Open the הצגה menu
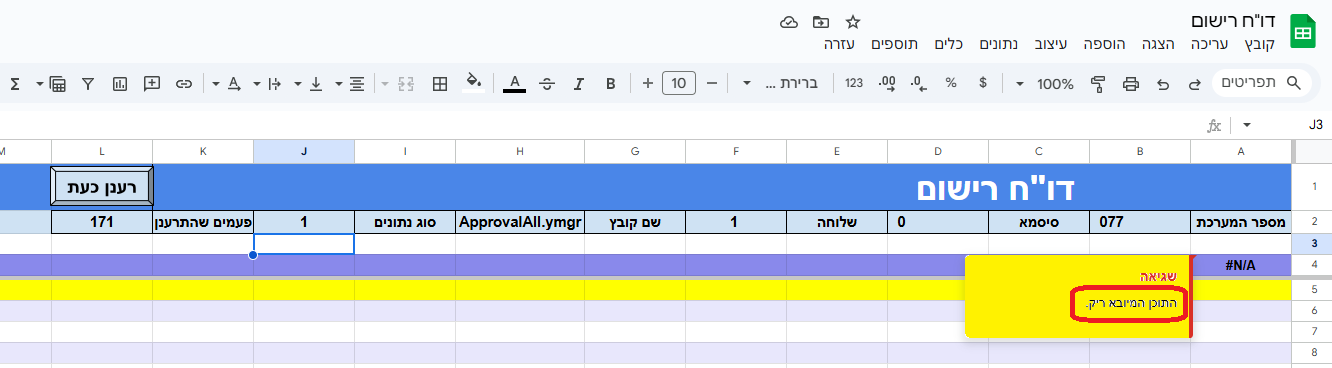The width and height of the screenshot is (1332, 368). (1158, 44)
